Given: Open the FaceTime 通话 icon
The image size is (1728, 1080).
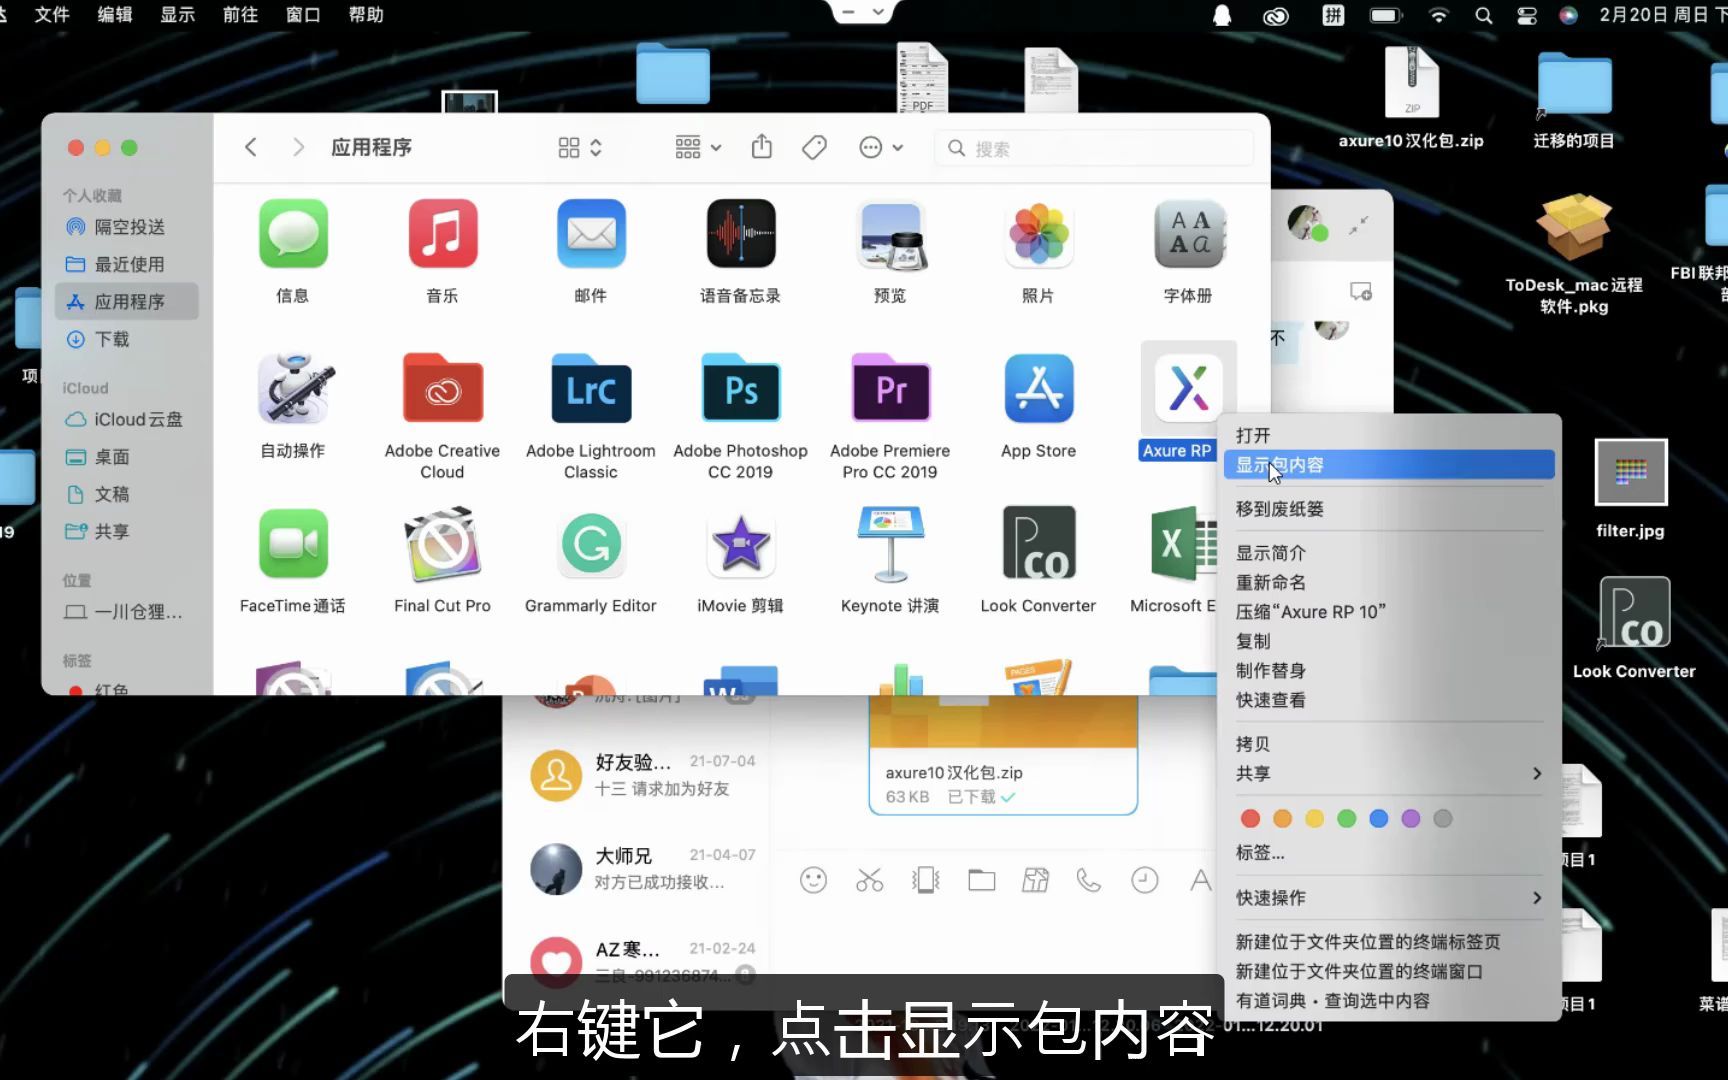Looking at the screenshot, I should 293,544.
